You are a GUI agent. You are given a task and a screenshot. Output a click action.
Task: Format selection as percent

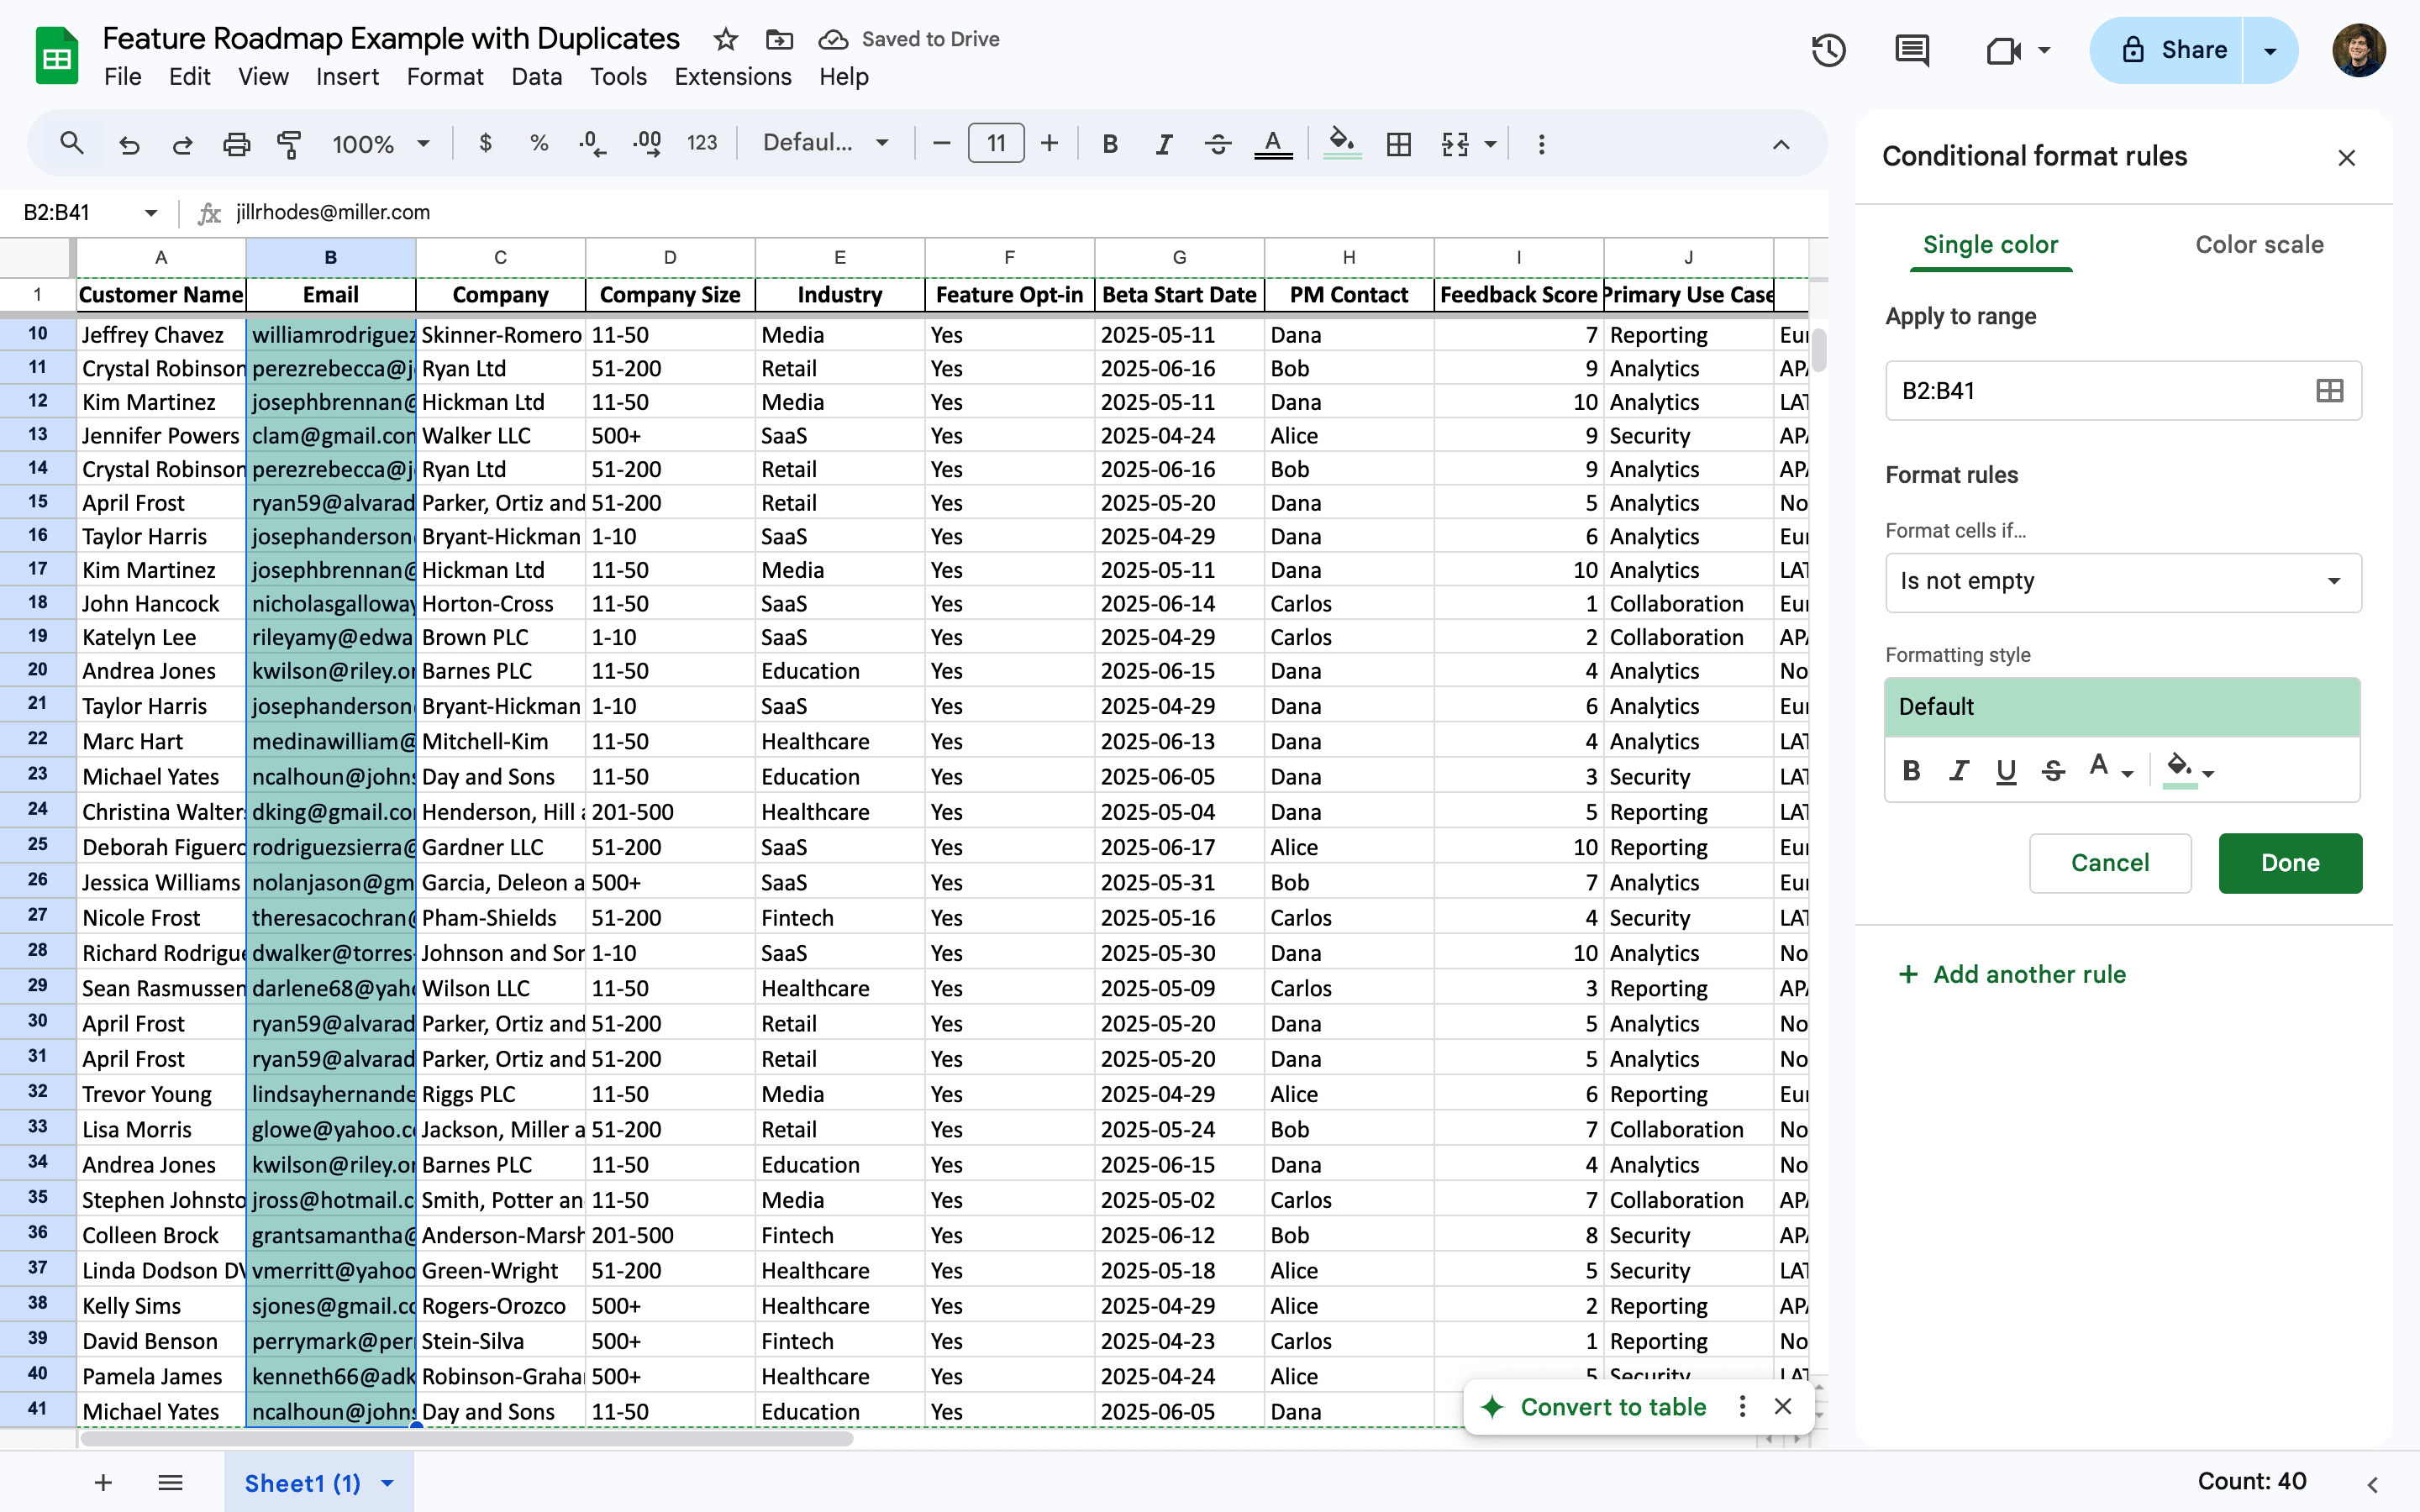pyautogui.click(x=539, y=143)
